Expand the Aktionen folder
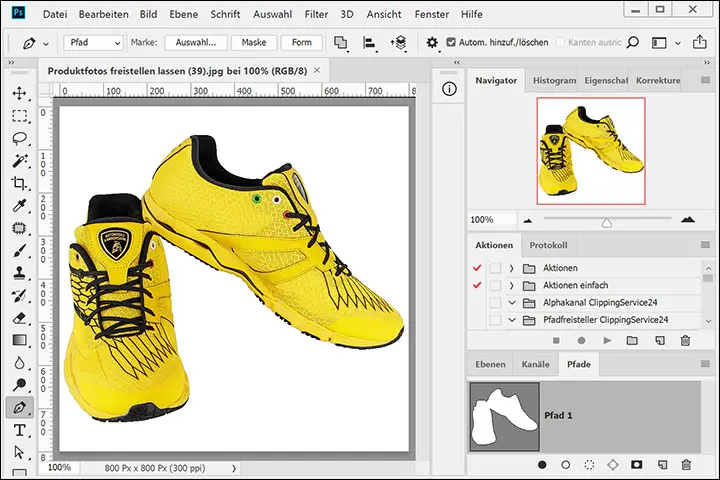The width and height of the screenshot is (720, 480). point(511,268)
